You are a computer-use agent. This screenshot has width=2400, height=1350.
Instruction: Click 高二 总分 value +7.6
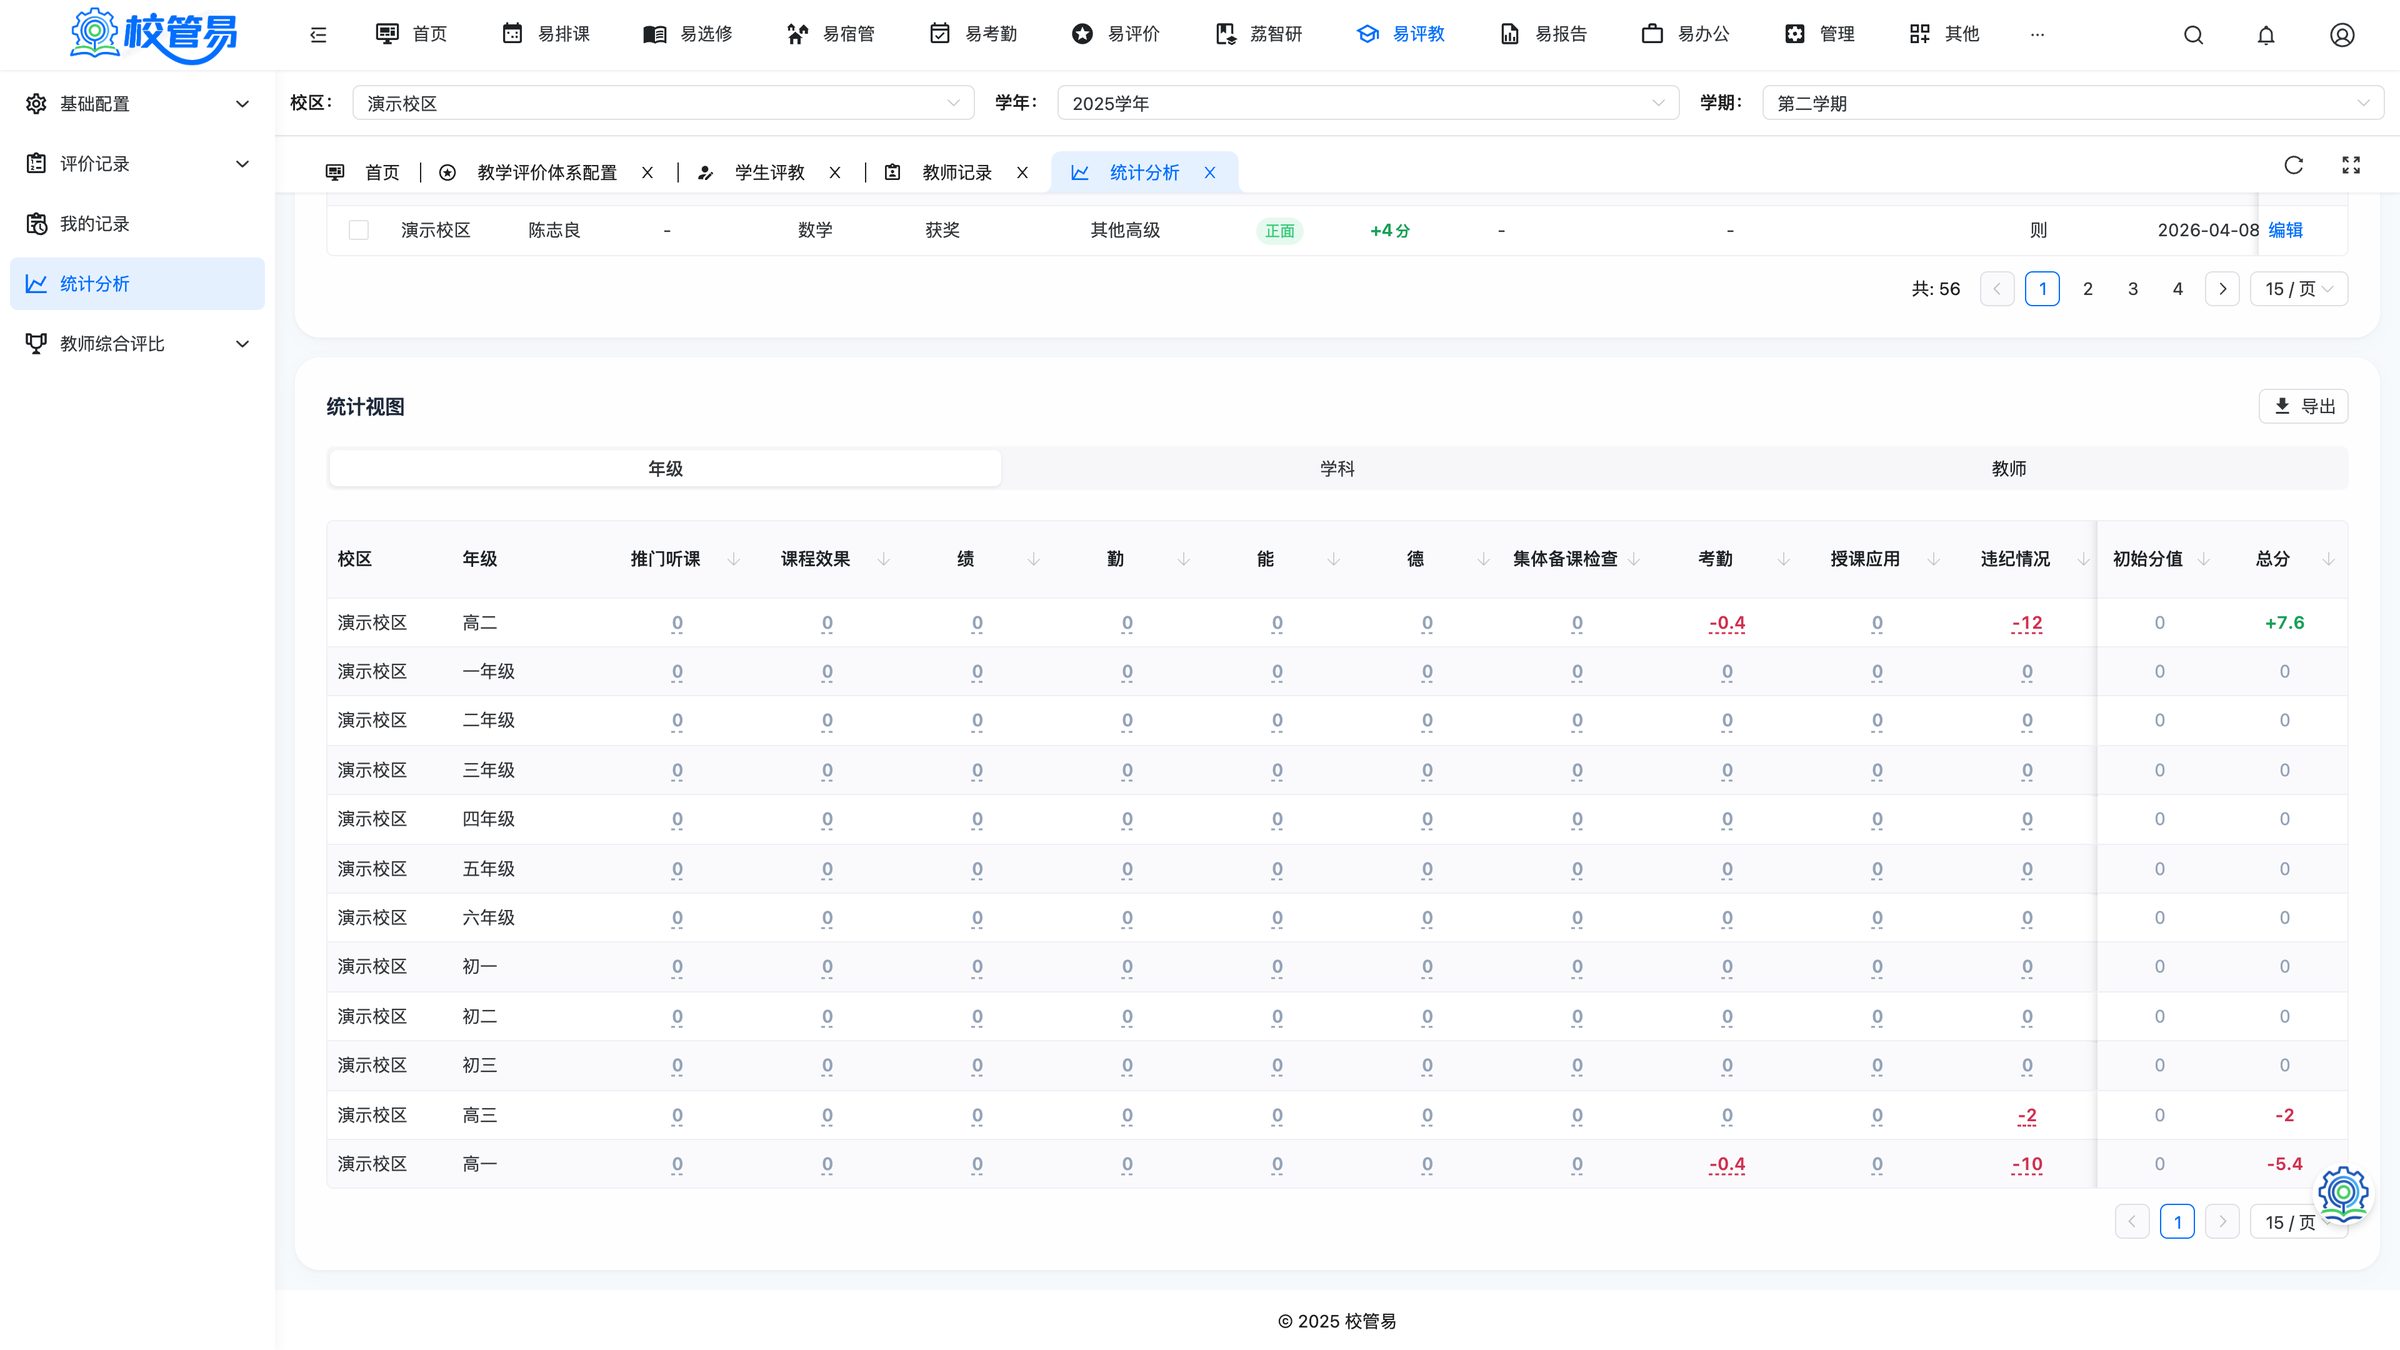point(2284,623)
